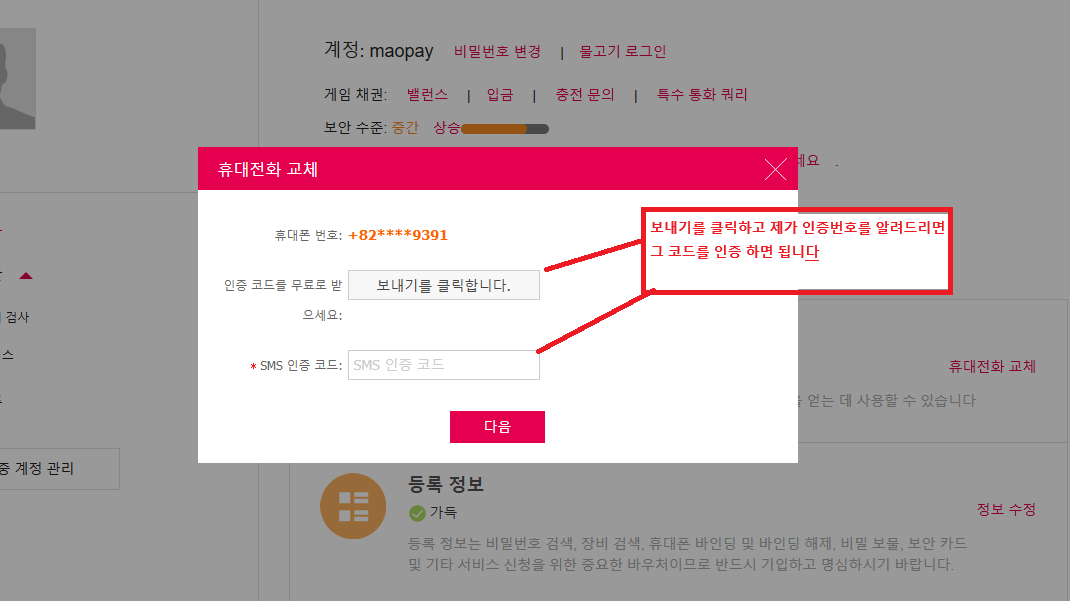Collapse the sidebar section with the red triangle

pos(26,276)
